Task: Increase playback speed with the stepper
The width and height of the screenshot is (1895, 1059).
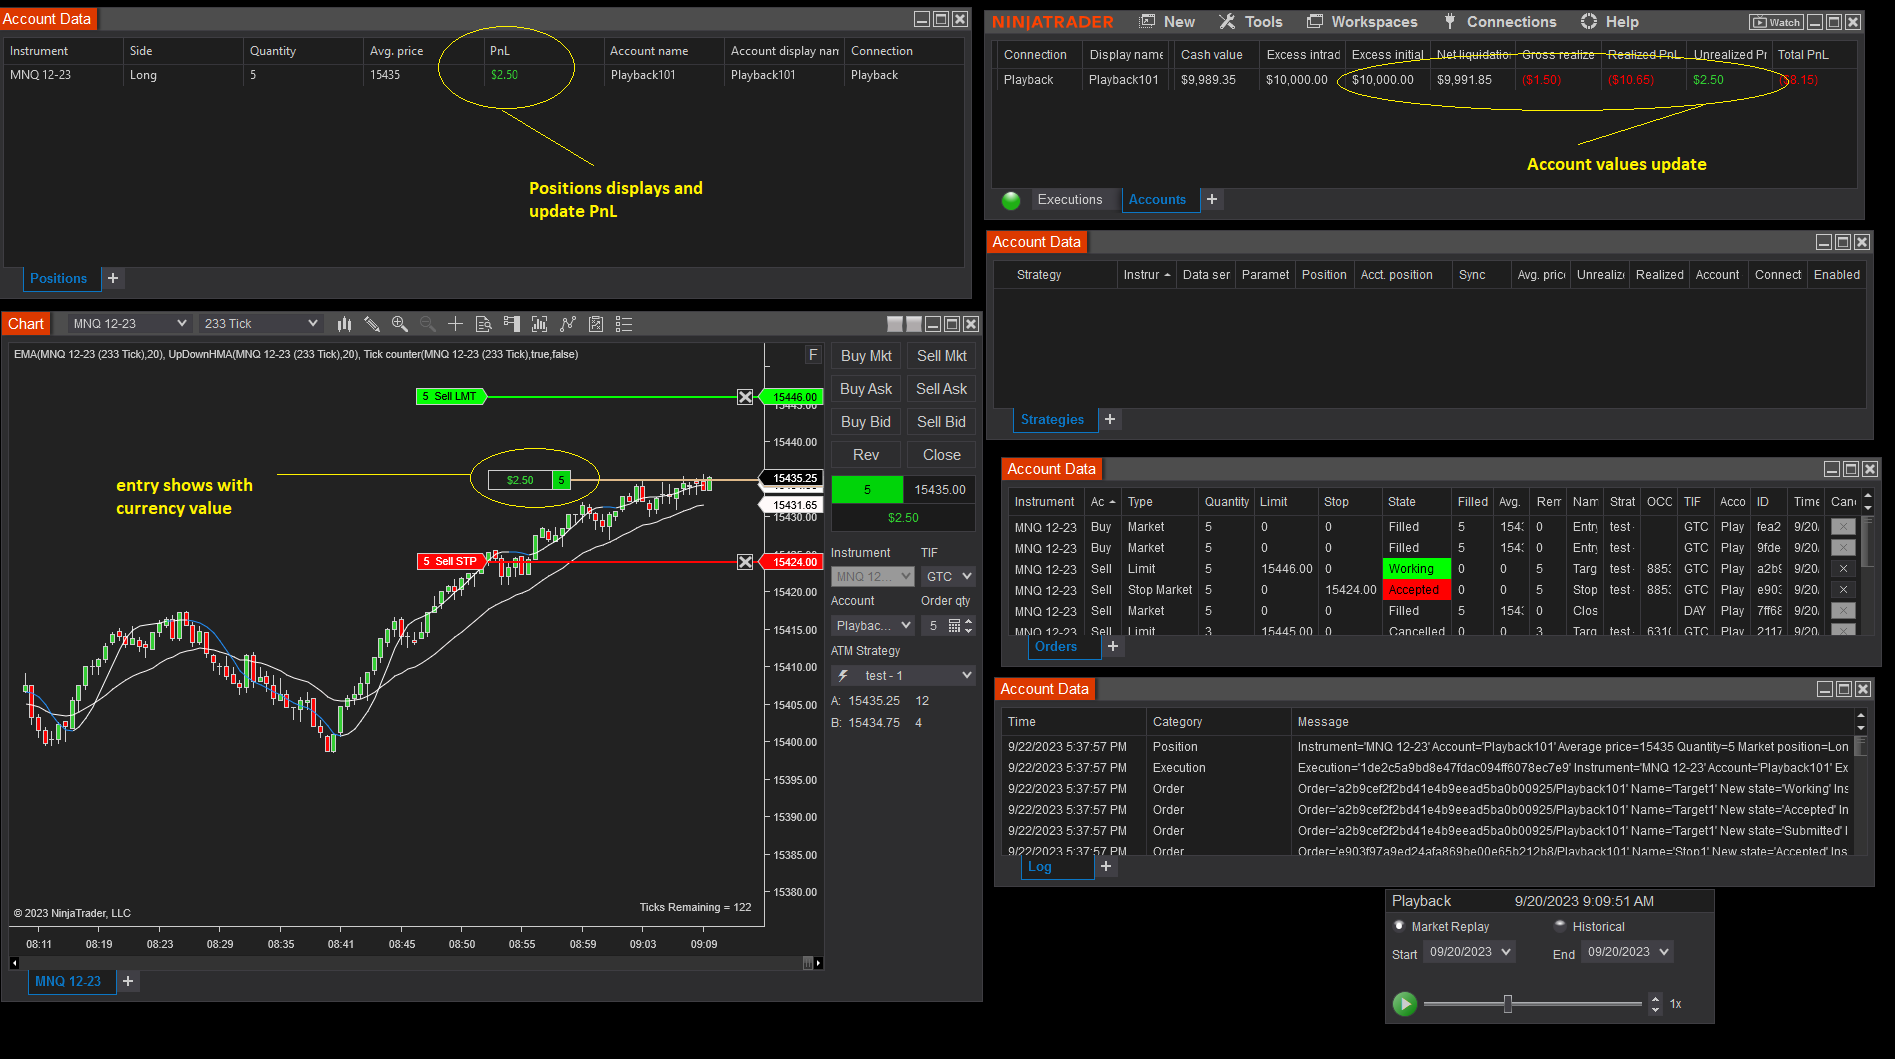Action: [1656, 999]
